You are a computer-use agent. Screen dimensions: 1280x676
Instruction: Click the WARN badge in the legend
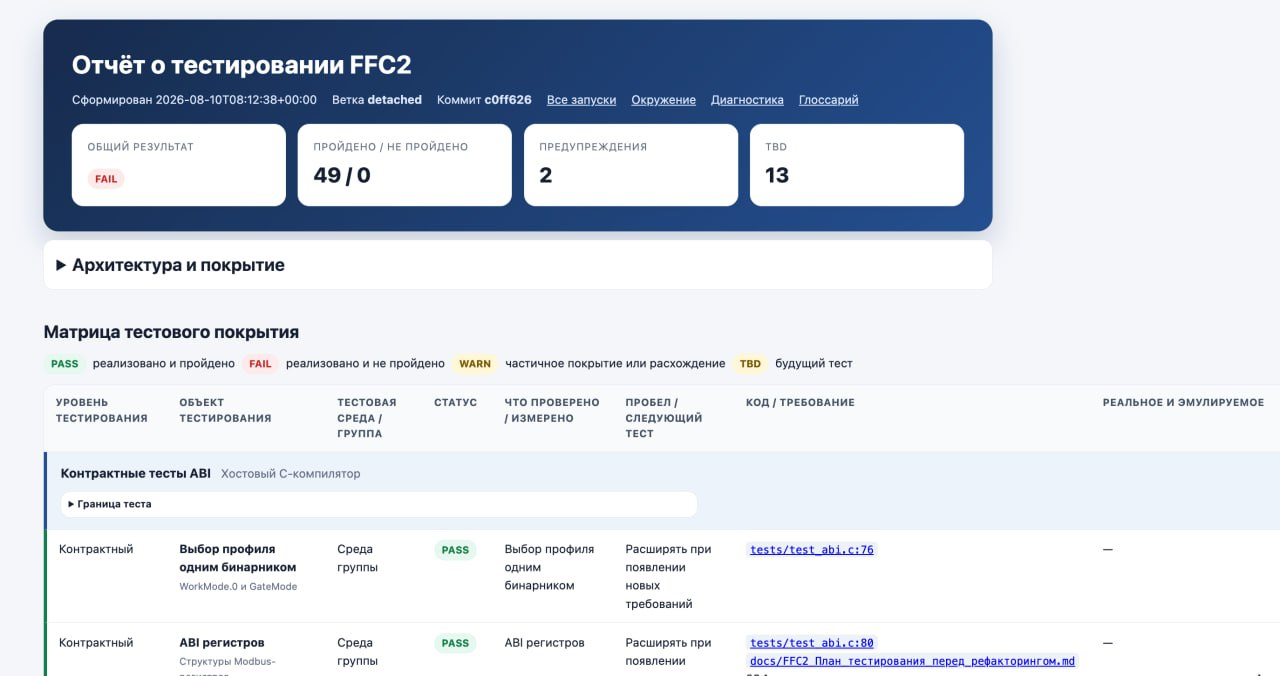click(x=475, y=364)
